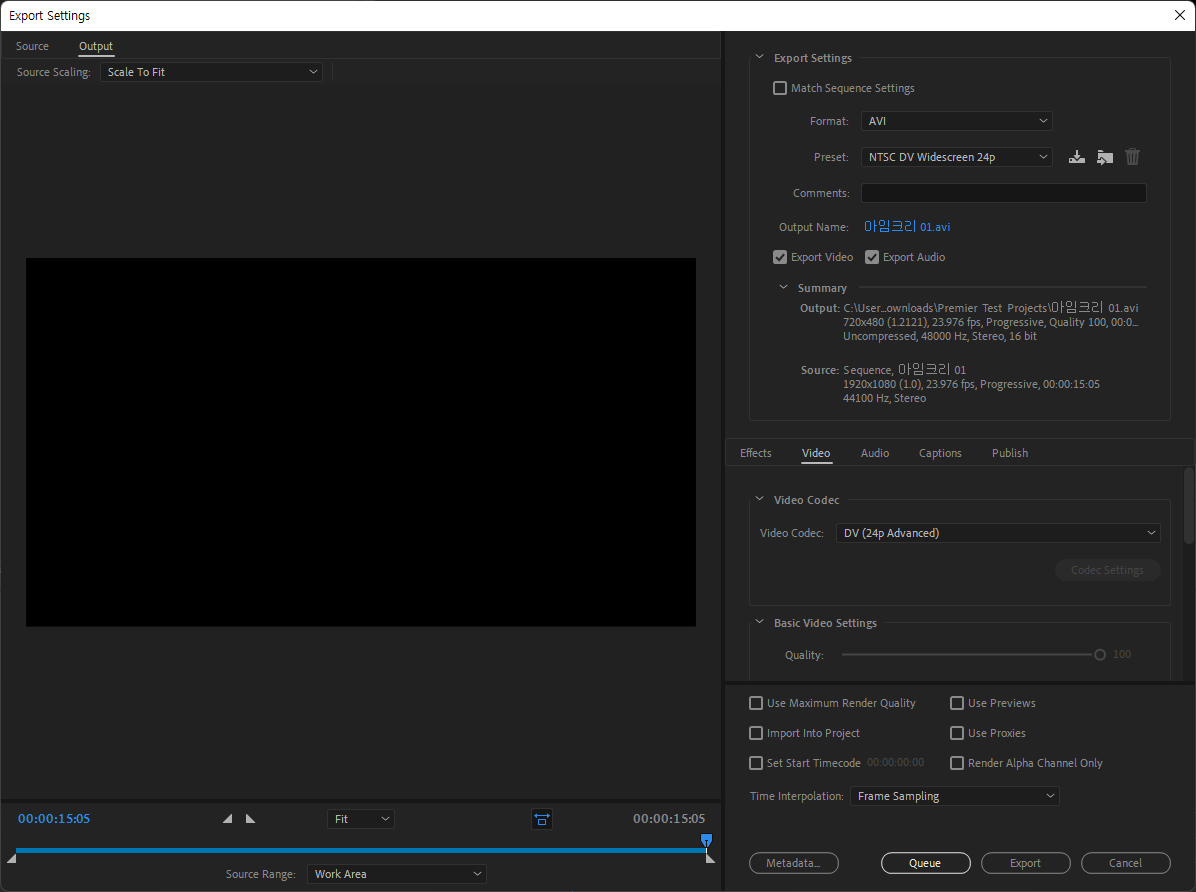Check Render Alpha Channel Only
The image size is (1196, 892).
click(956, 763)
